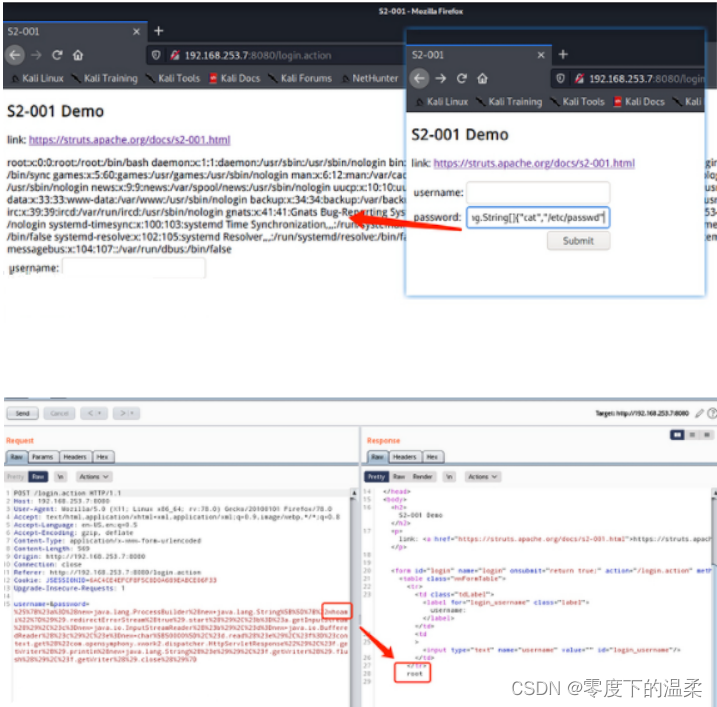The image size is (717, 707).
Task: Select the S2-001 tab in right window
Action: 479,55
